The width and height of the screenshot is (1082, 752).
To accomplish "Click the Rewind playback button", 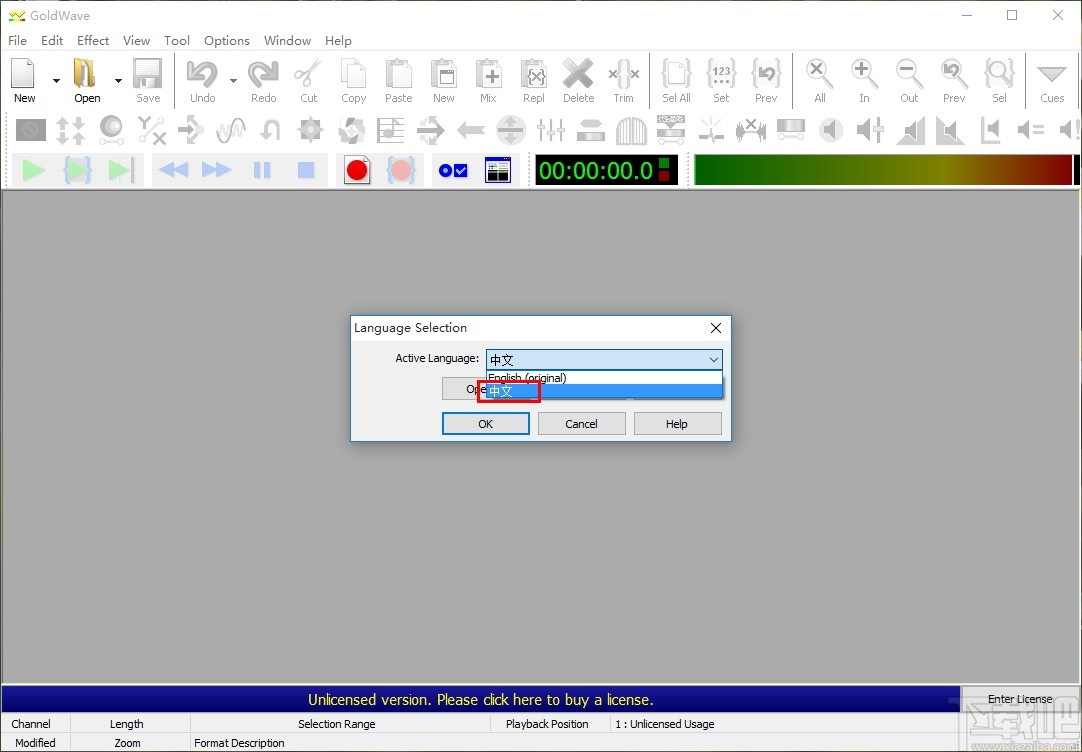I will [x=173, y=170].
